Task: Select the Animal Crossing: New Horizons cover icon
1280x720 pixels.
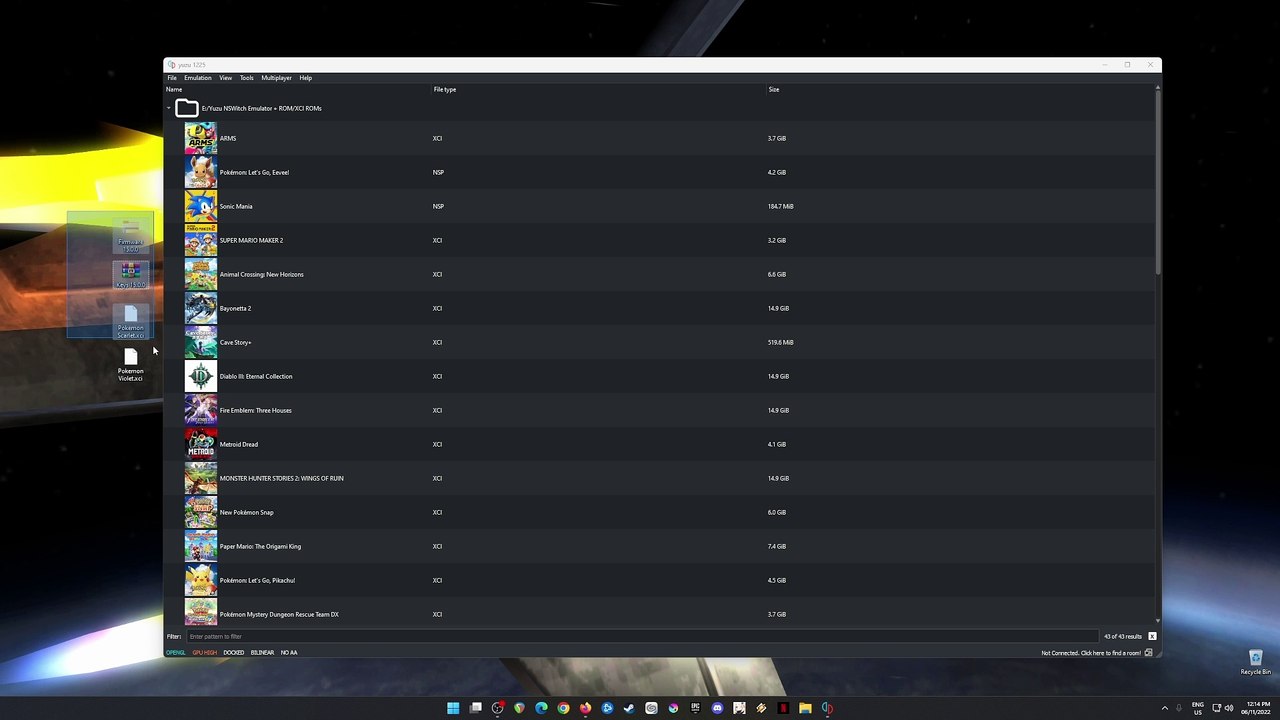Action: coord(200,274)
